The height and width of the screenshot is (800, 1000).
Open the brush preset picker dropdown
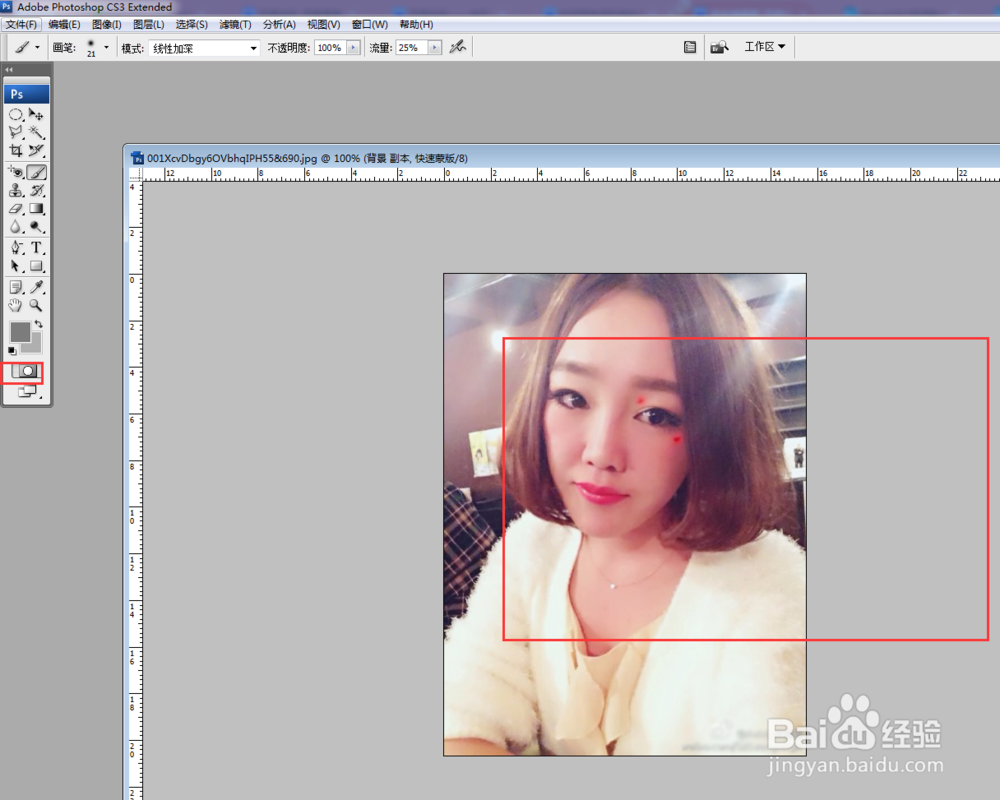click(x=106, y=47)
